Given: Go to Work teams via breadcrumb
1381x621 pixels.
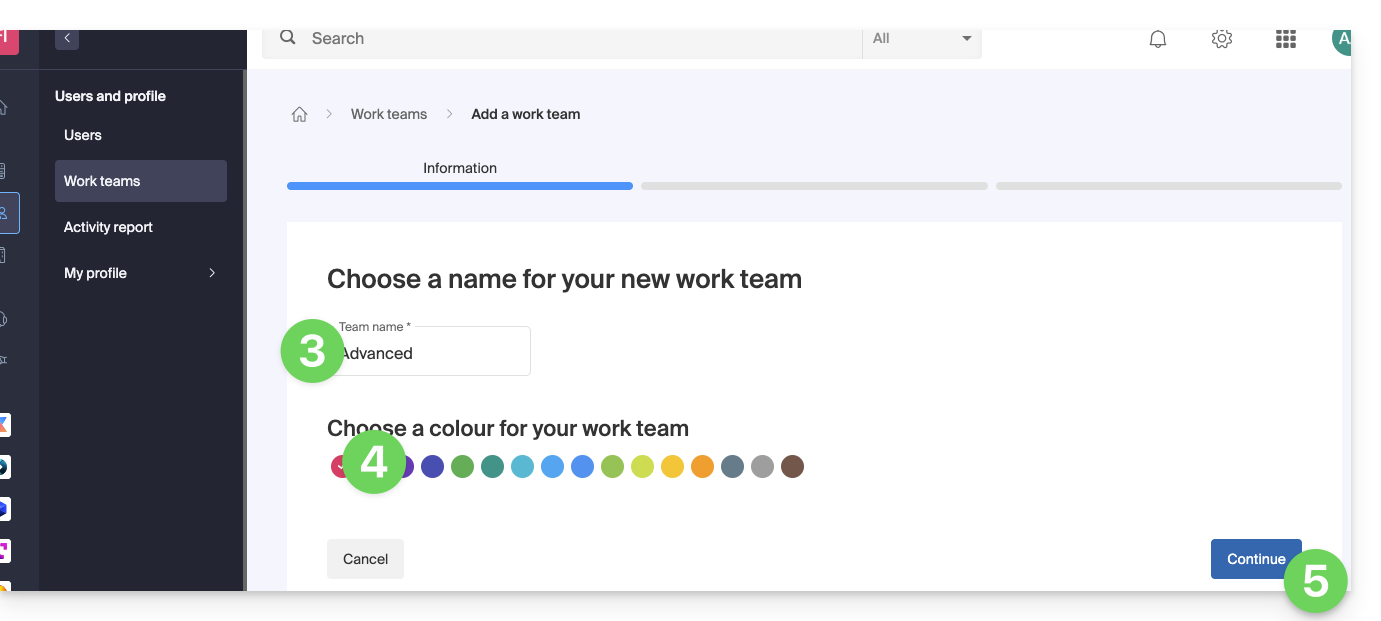Looking at the screenshot, I should coord(388,114).
